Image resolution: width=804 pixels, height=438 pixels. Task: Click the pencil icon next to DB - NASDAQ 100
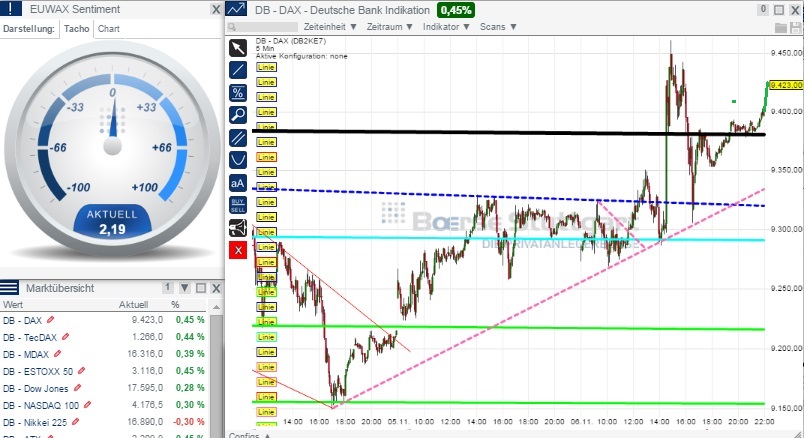tap(88, 405)
